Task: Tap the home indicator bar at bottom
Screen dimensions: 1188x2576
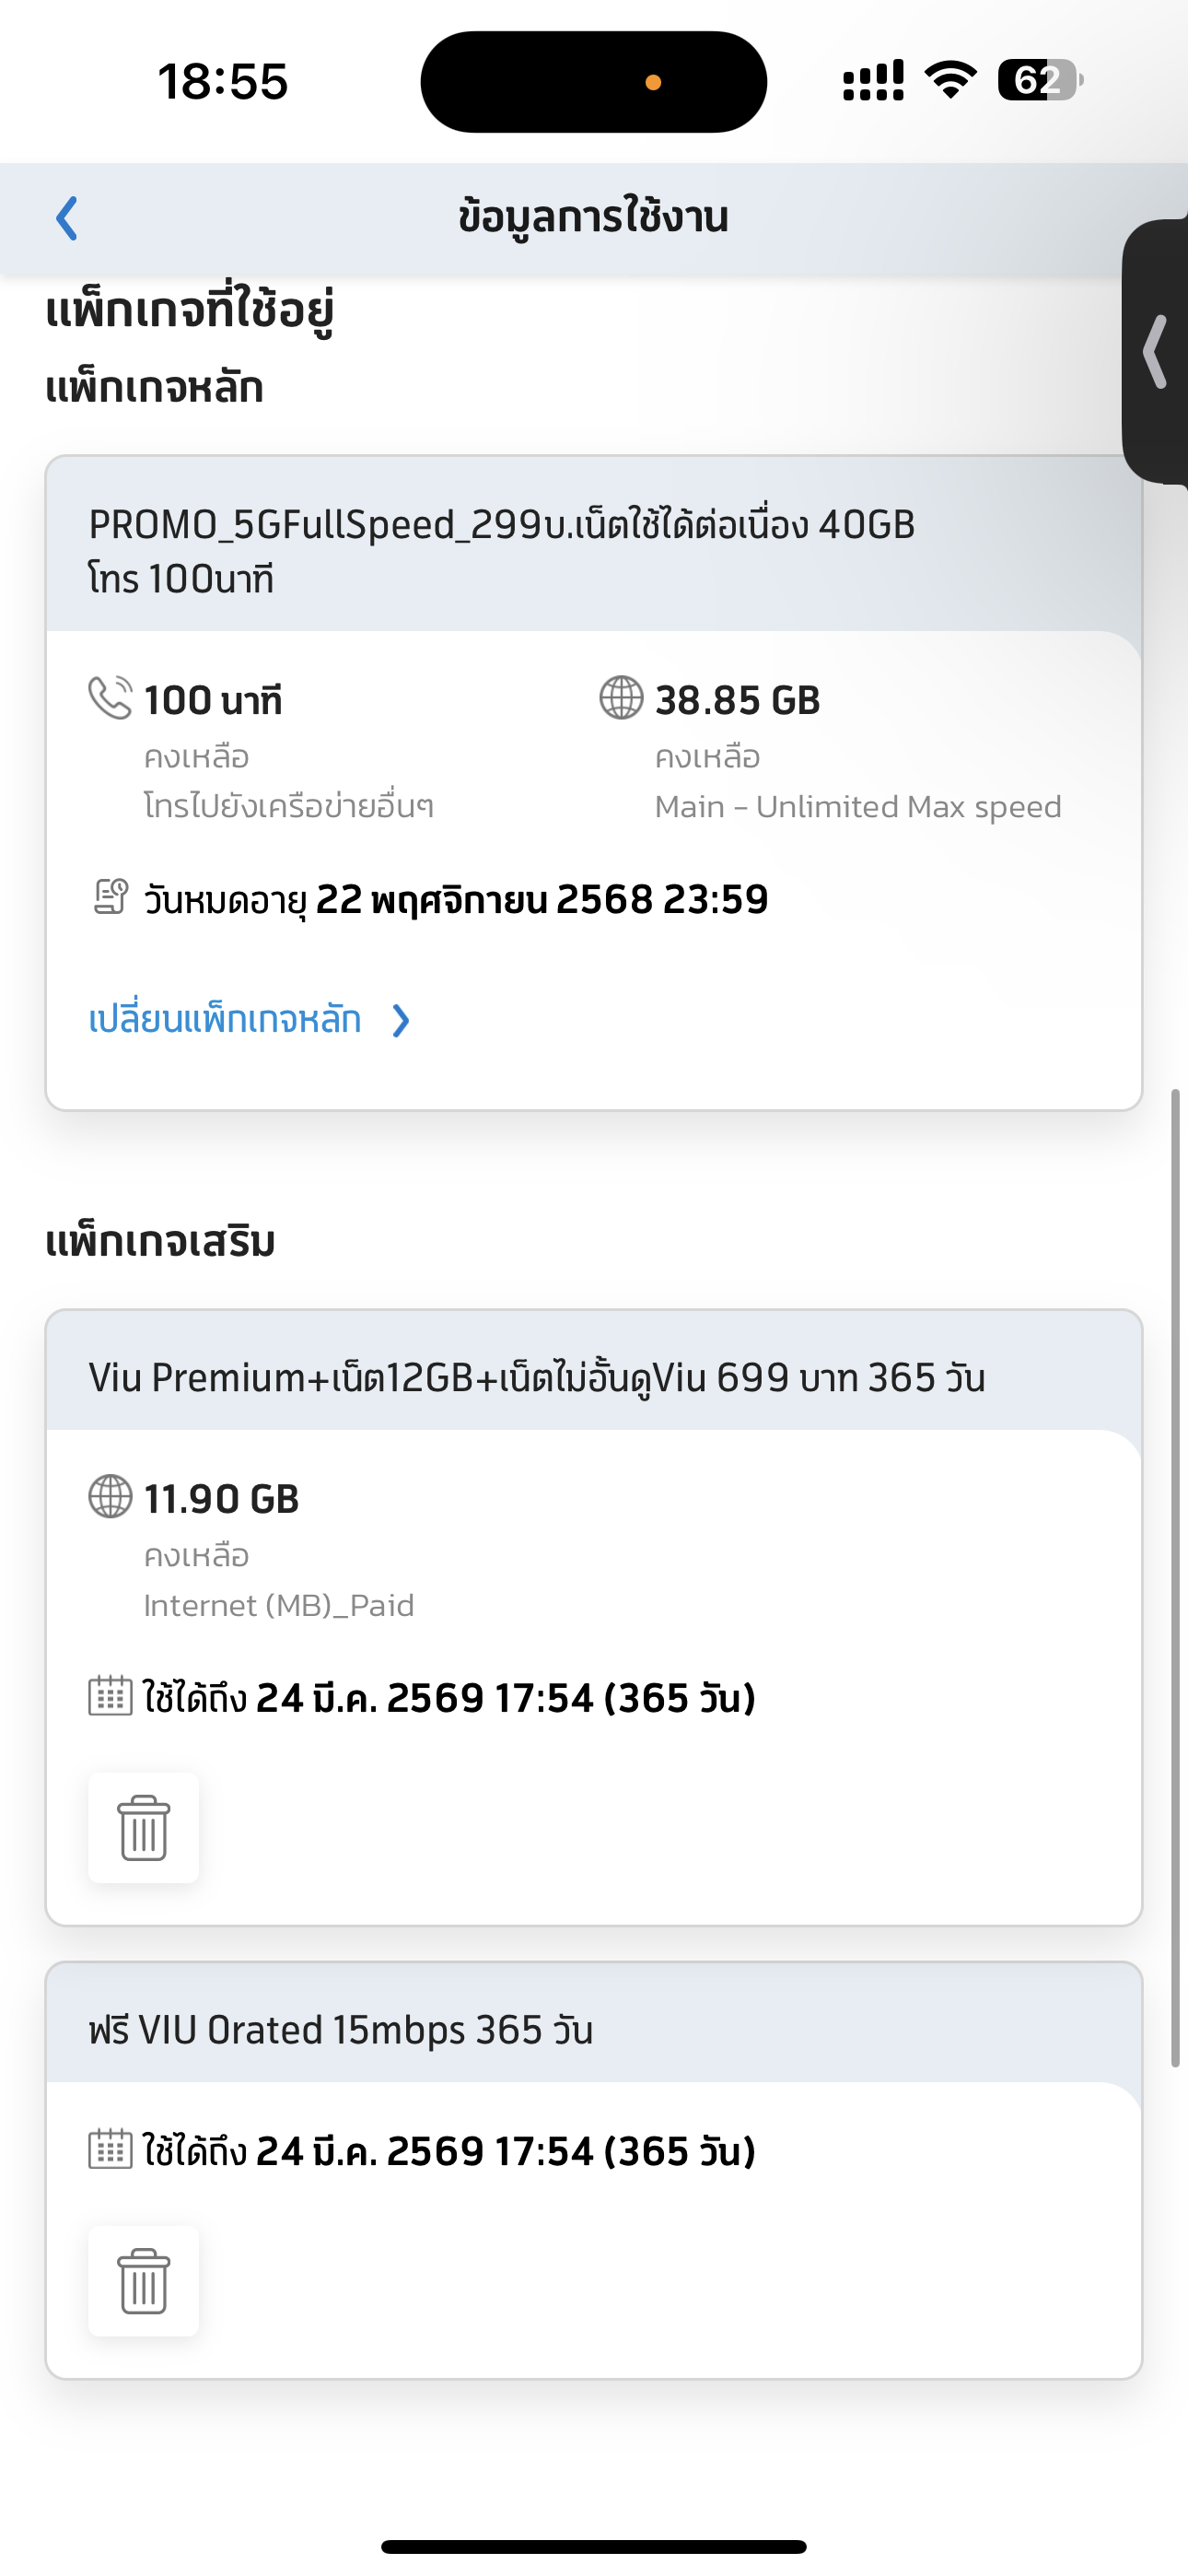Action: [x=594, y=2546]
